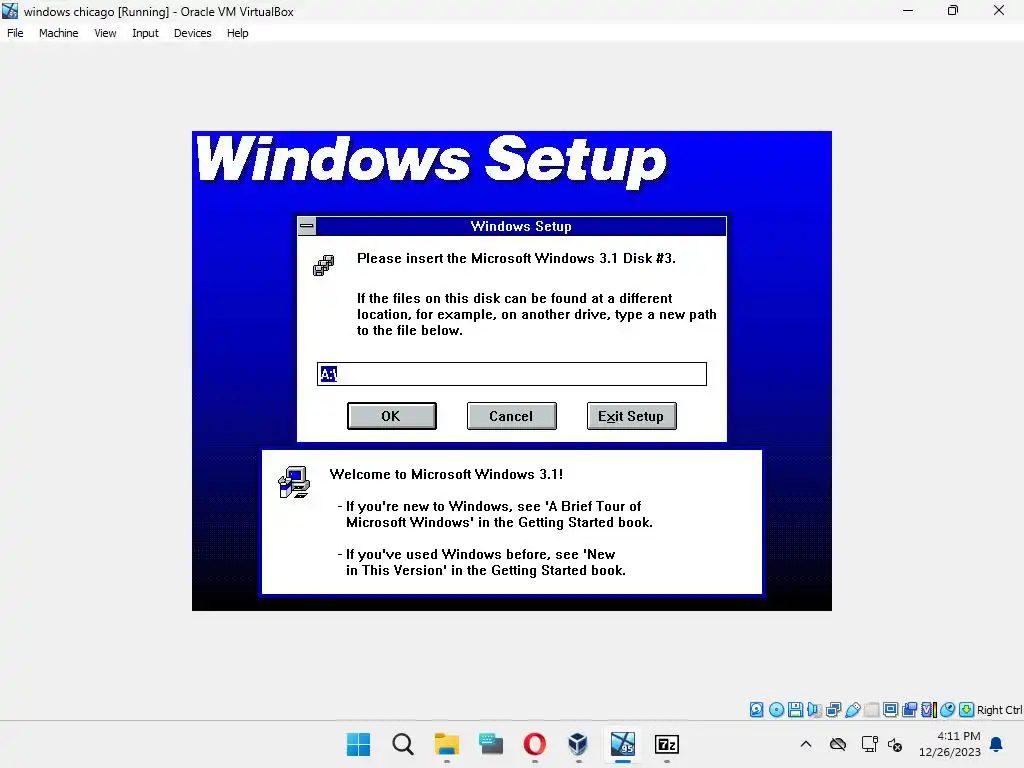Viewport: 1024px width, 768px height.
Task: Open the VirtualBox window title bar icon
Action: click(10, 11)
